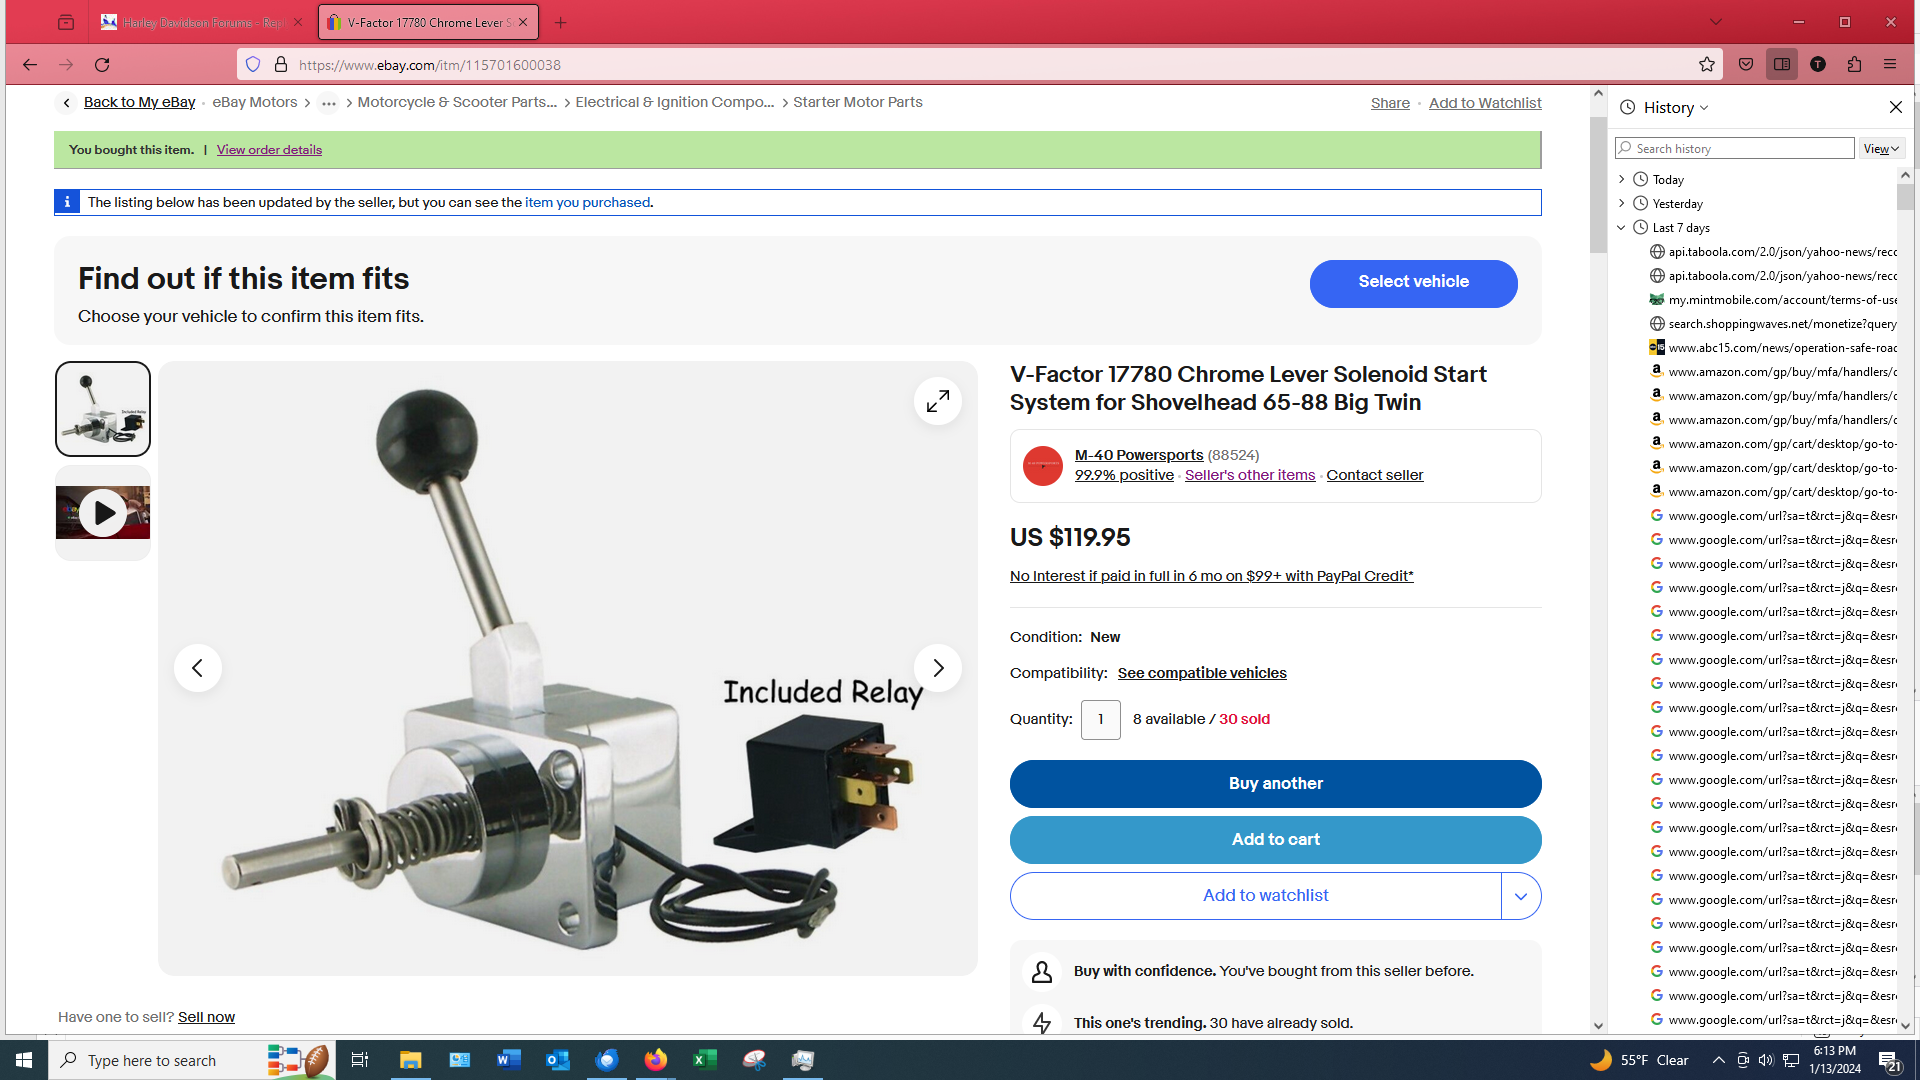Toggle the sidebar panel icon
The width and height of the screenshot is (1920, 1080).
tap(1782, 65)
